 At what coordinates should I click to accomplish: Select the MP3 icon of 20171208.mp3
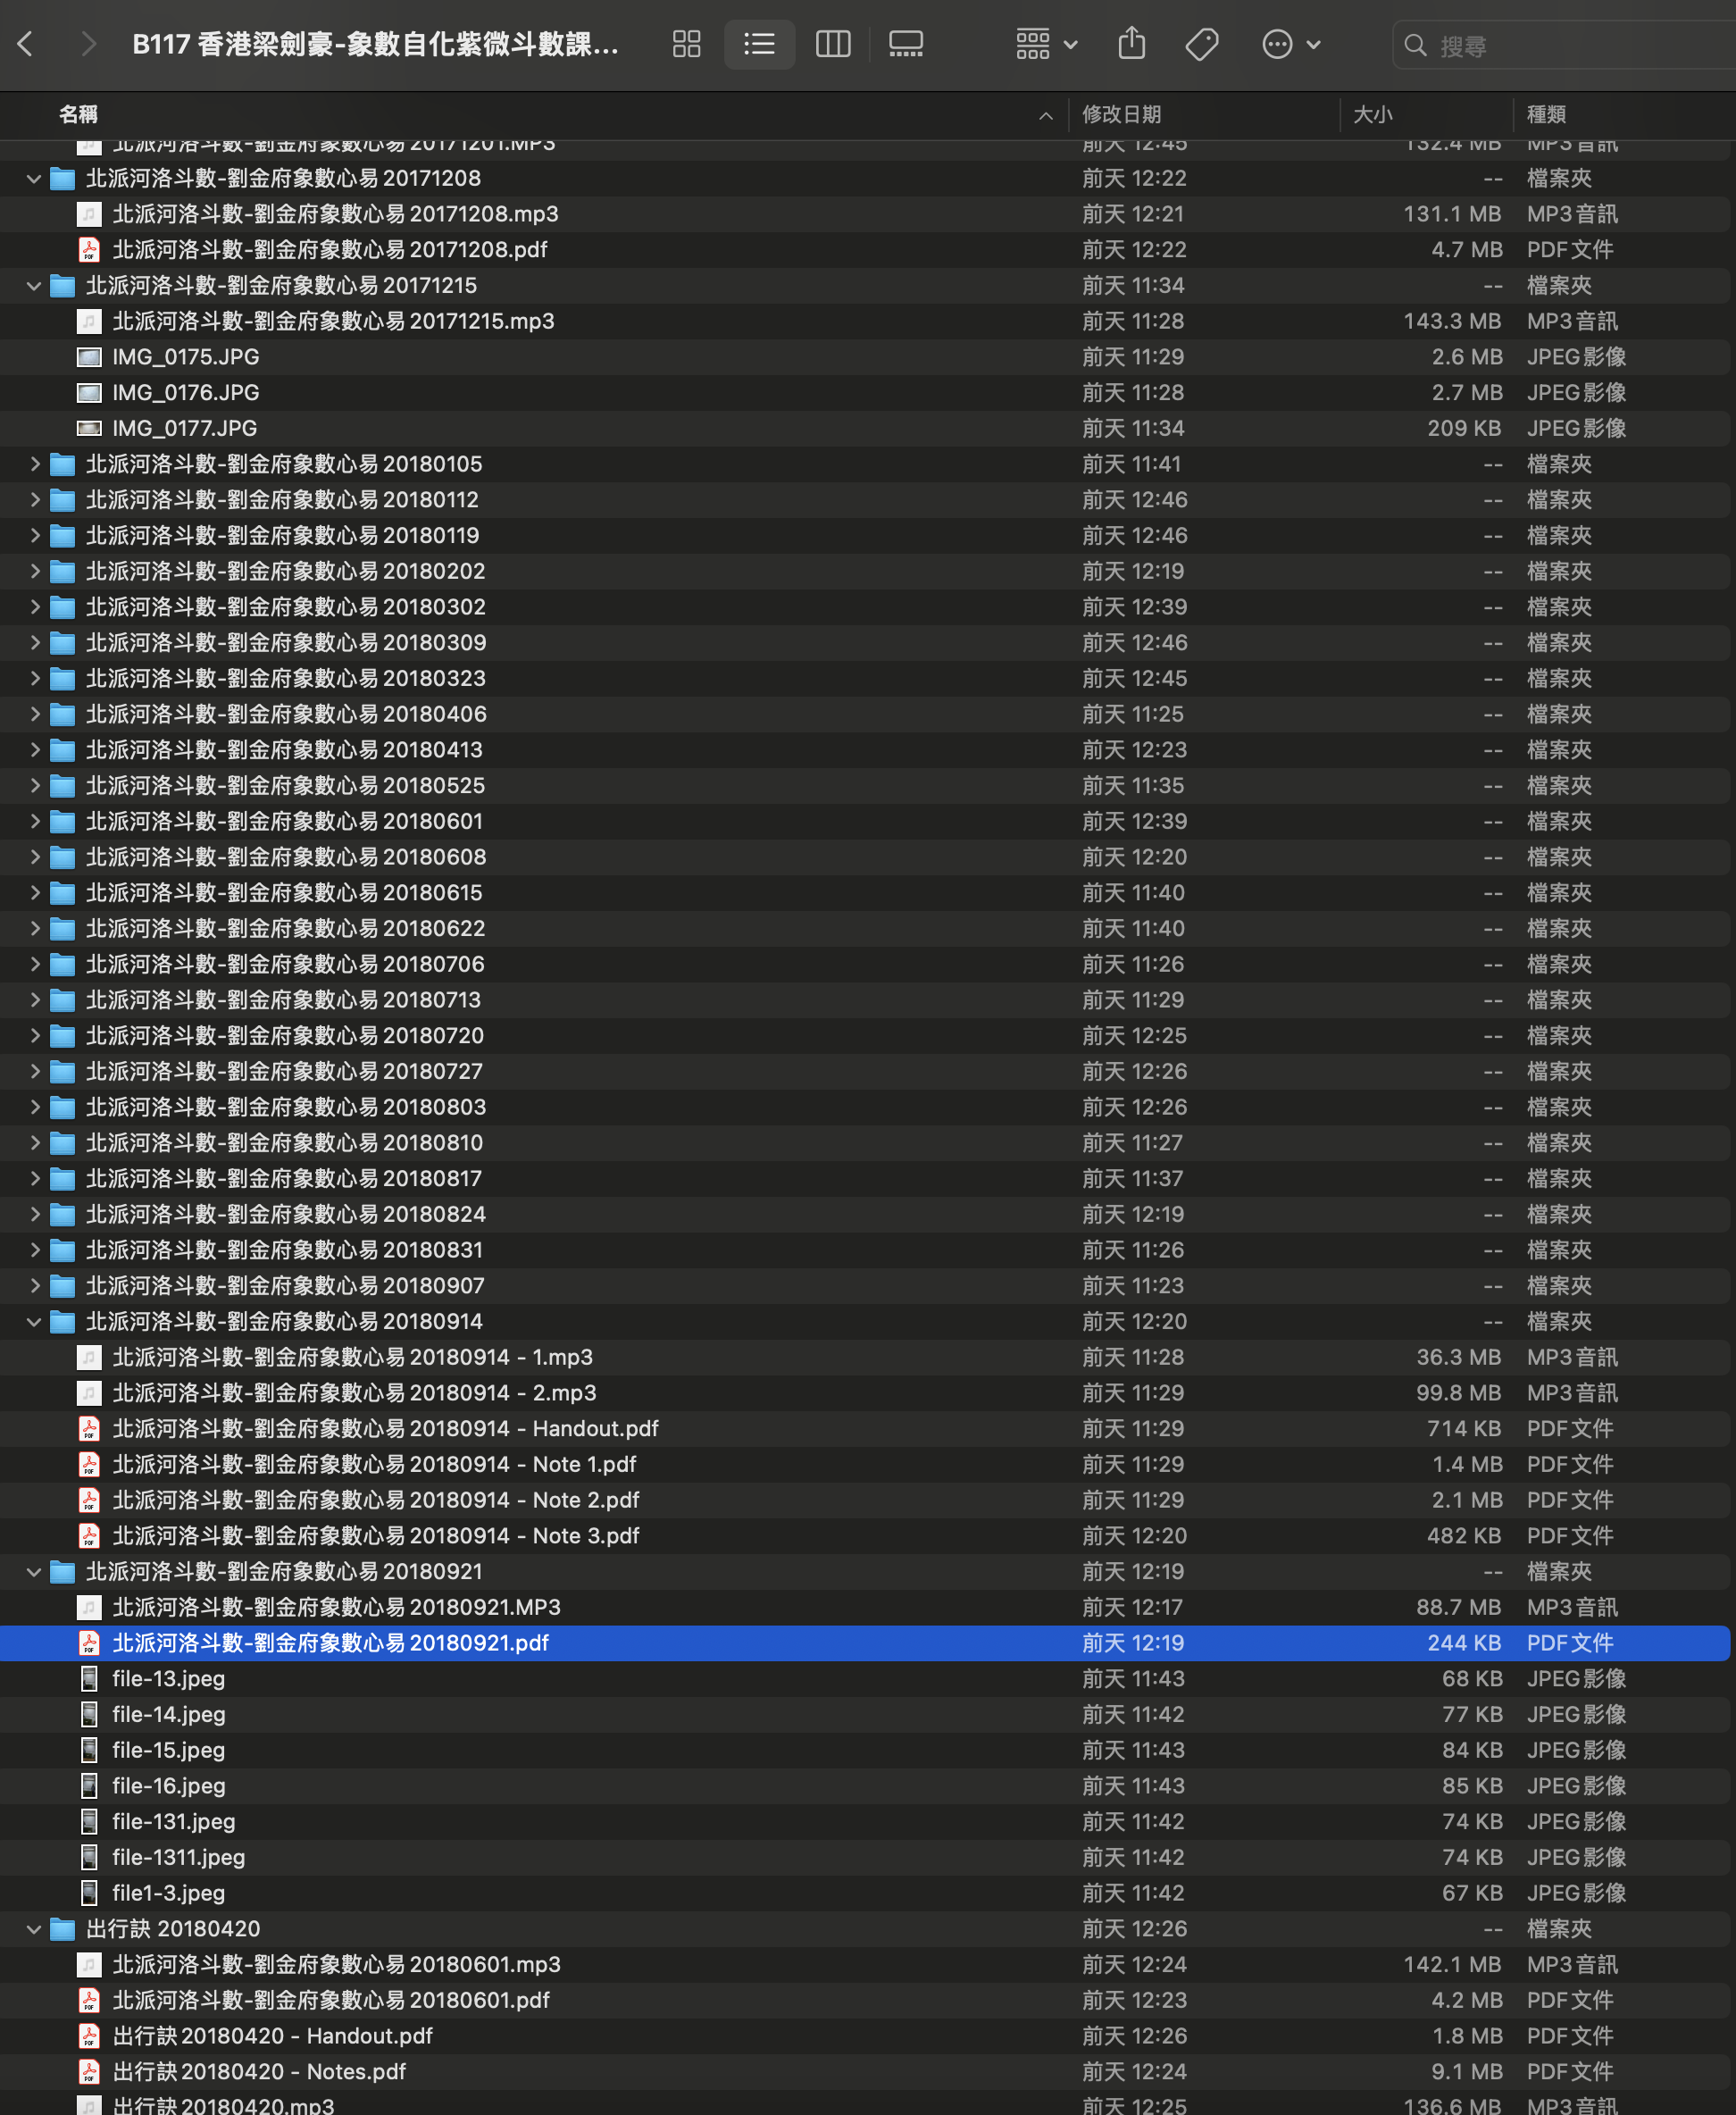pyautogui.click(x=89, y=214)
